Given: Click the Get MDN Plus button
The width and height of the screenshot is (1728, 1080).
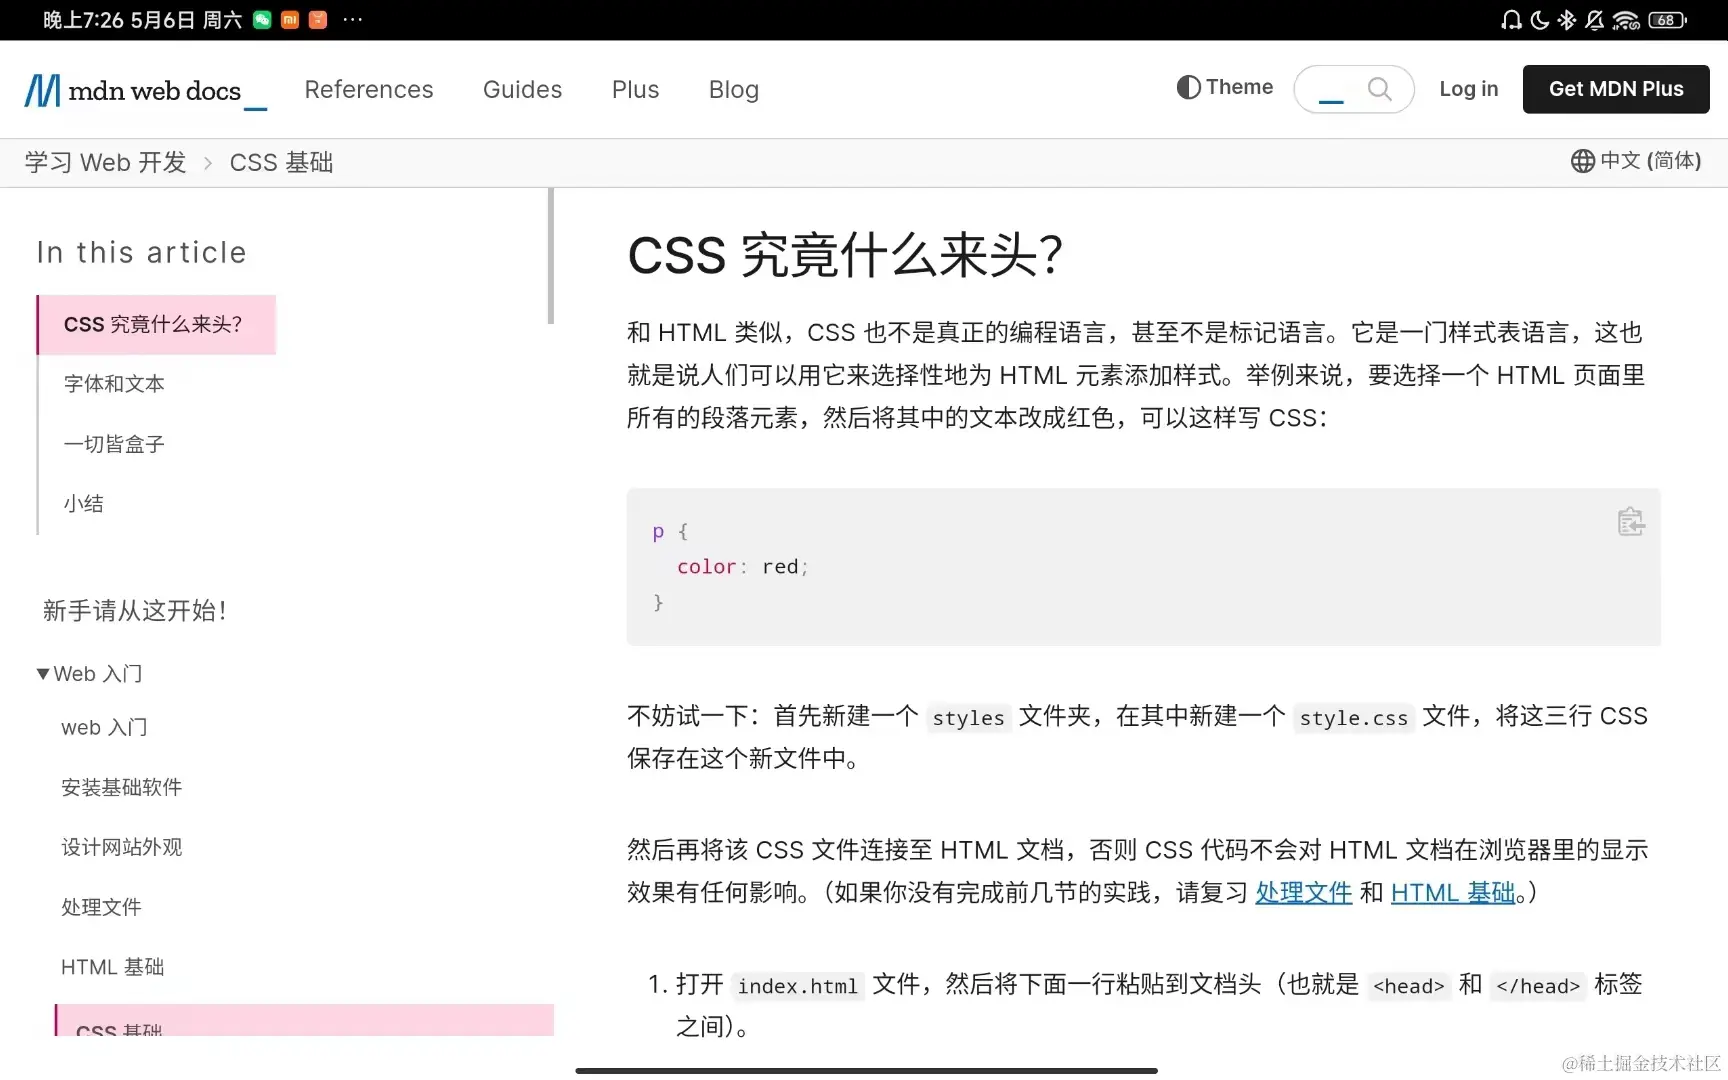Looking at the screenshot, I should 1615,89.
